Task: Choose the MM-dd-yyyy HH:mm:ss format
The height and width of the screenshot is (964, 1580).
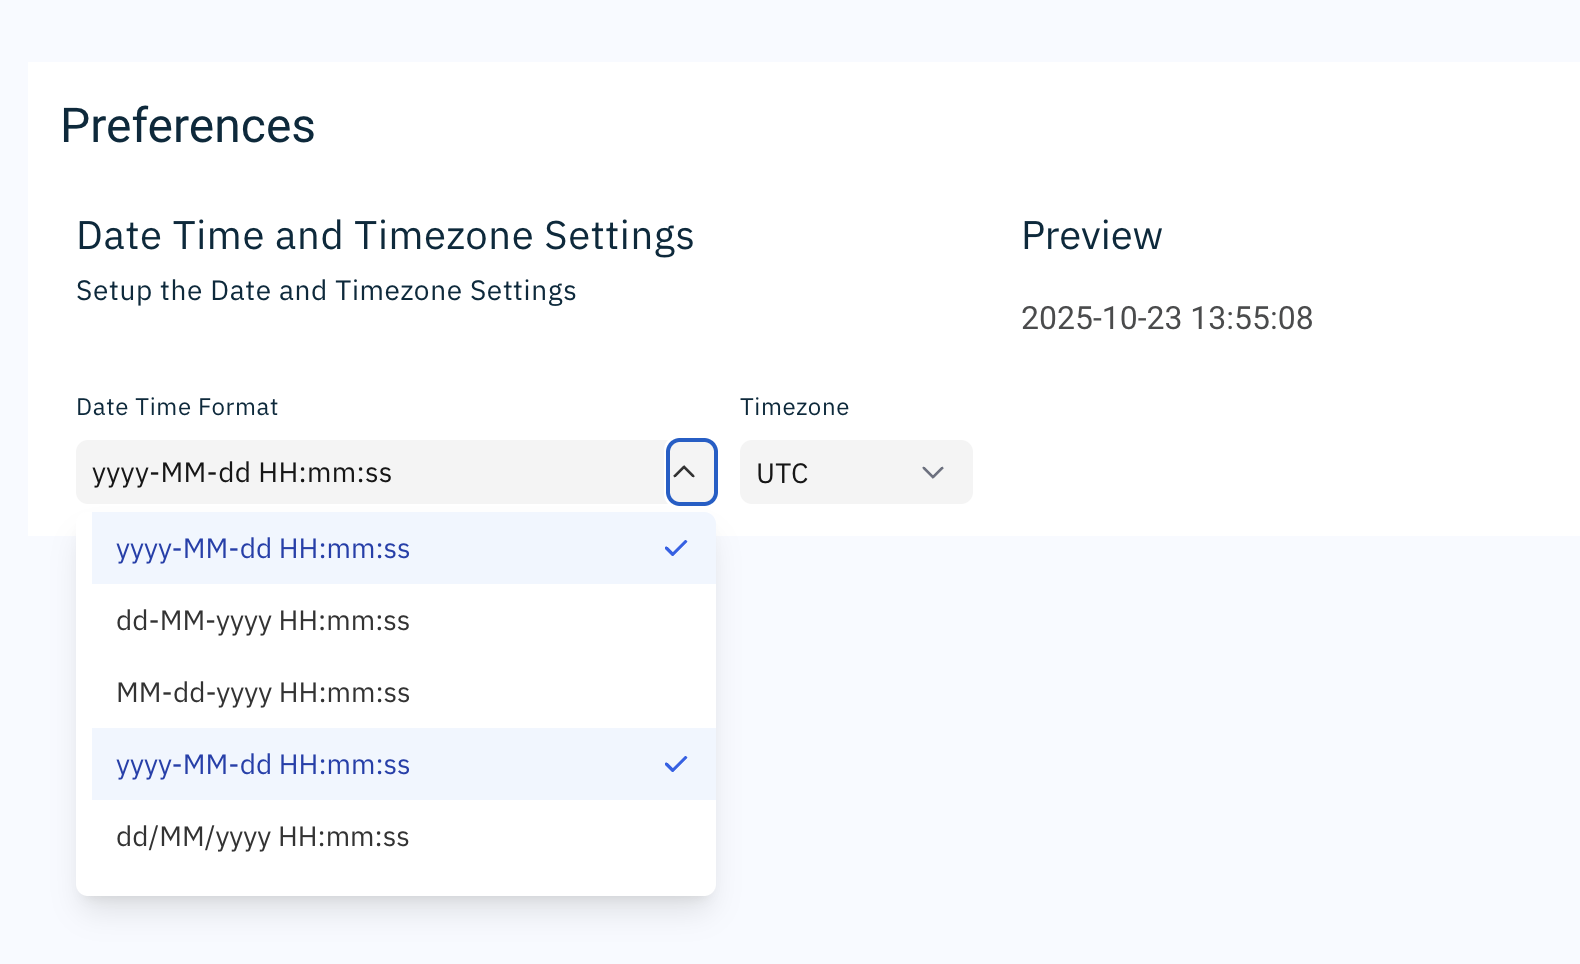Action: coord(263,693)
